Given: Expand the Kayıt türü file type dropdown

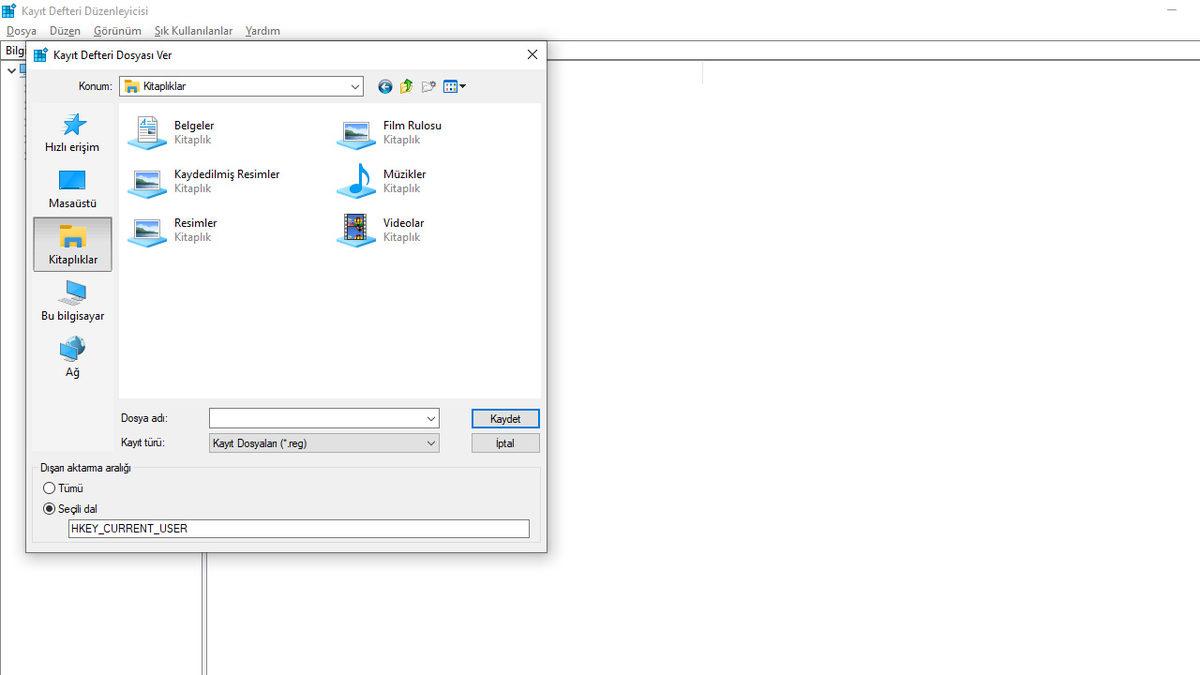Looking at the screenshot, I should pyautogui.click(x=429, y=443).
